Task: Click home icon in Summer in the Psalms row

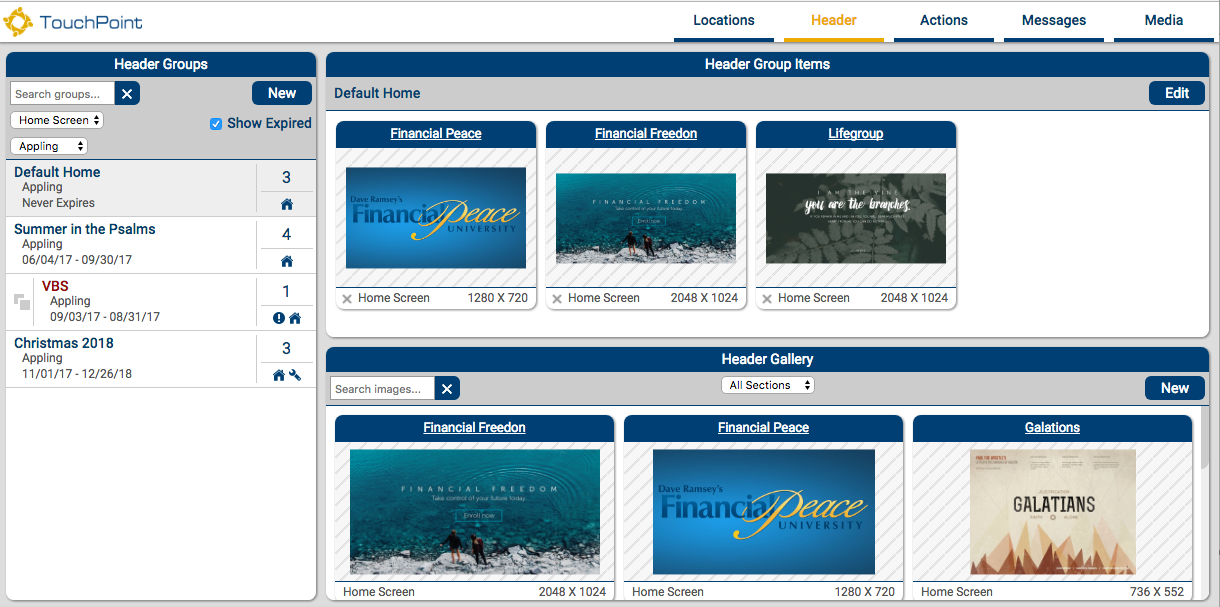Action: 287,261
